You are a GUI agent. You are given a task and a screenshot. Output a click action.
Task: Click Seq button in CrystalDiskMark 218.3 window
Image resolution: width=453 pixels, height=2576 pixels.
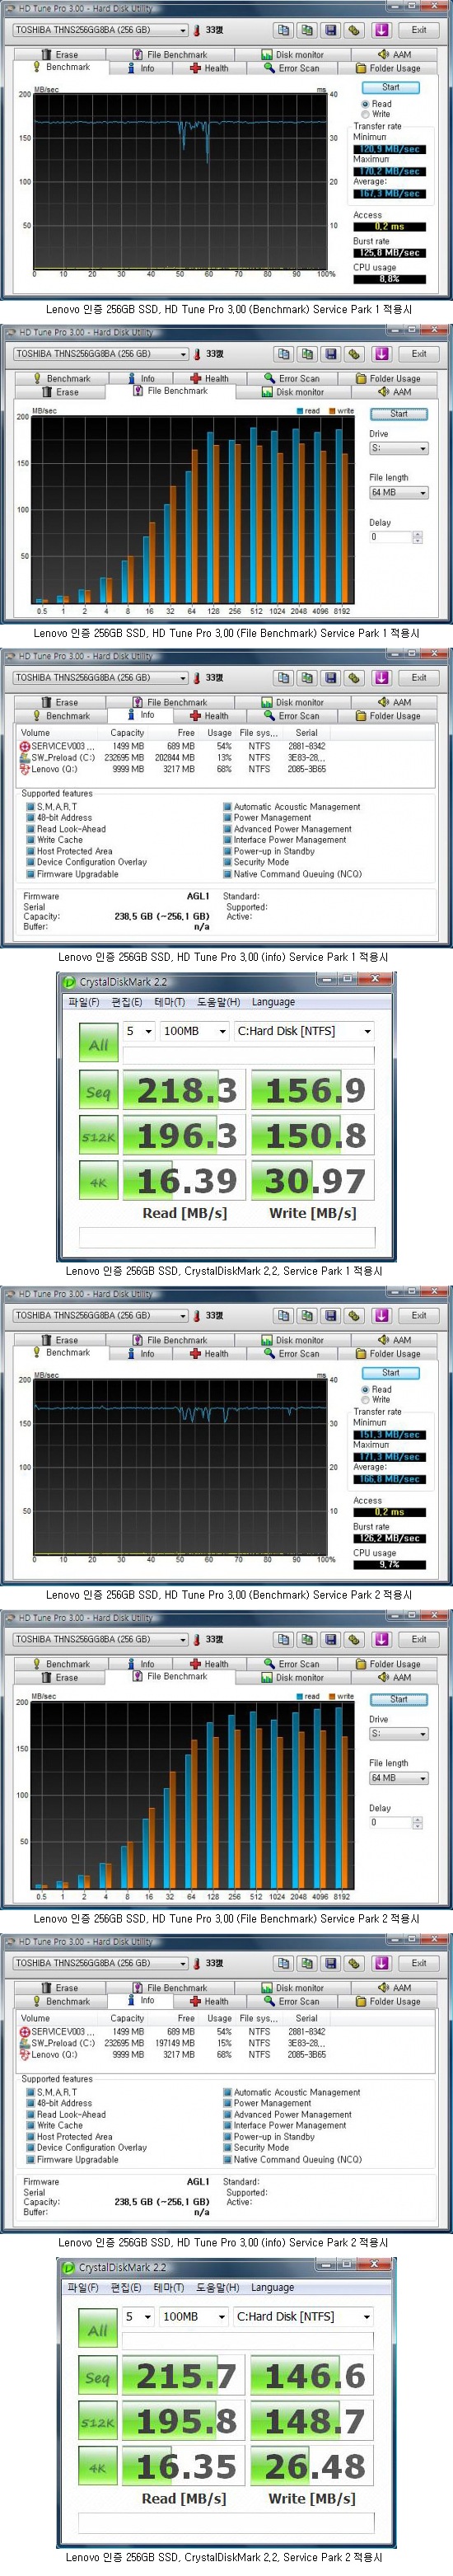click(98, 1091)
